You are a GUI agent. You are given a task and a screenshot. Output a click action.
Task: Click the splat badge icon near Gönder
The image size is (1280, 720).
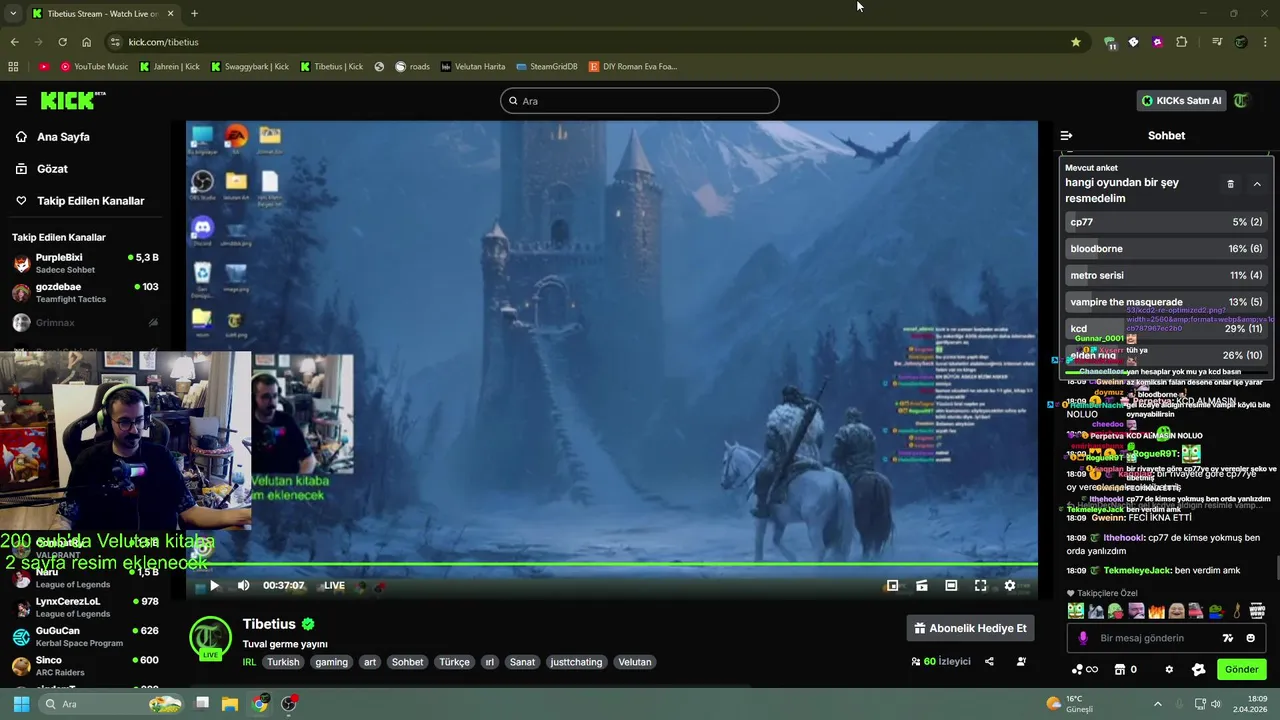(x=1199, y=670)
